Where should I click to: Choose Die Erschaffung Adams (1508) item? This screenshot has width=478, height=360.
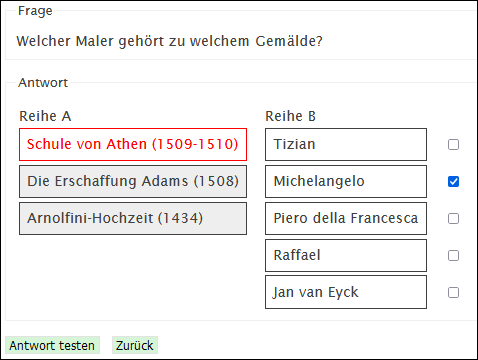click(133, 182)
